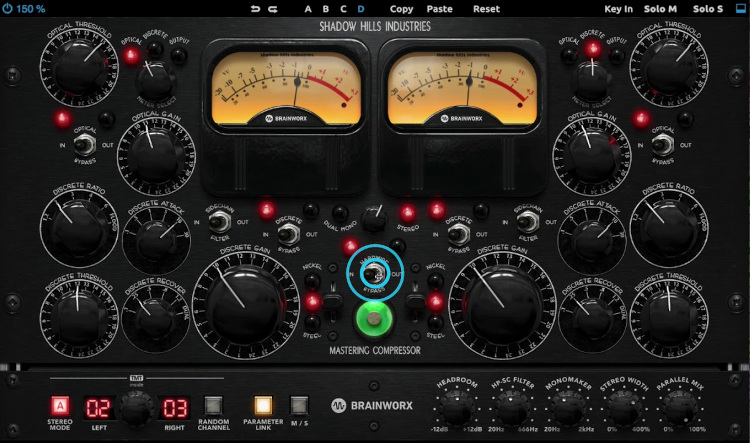Toggle the Parameter Link button
The width and height of the screenshot is (750, 443).
(x=263, y=406)
